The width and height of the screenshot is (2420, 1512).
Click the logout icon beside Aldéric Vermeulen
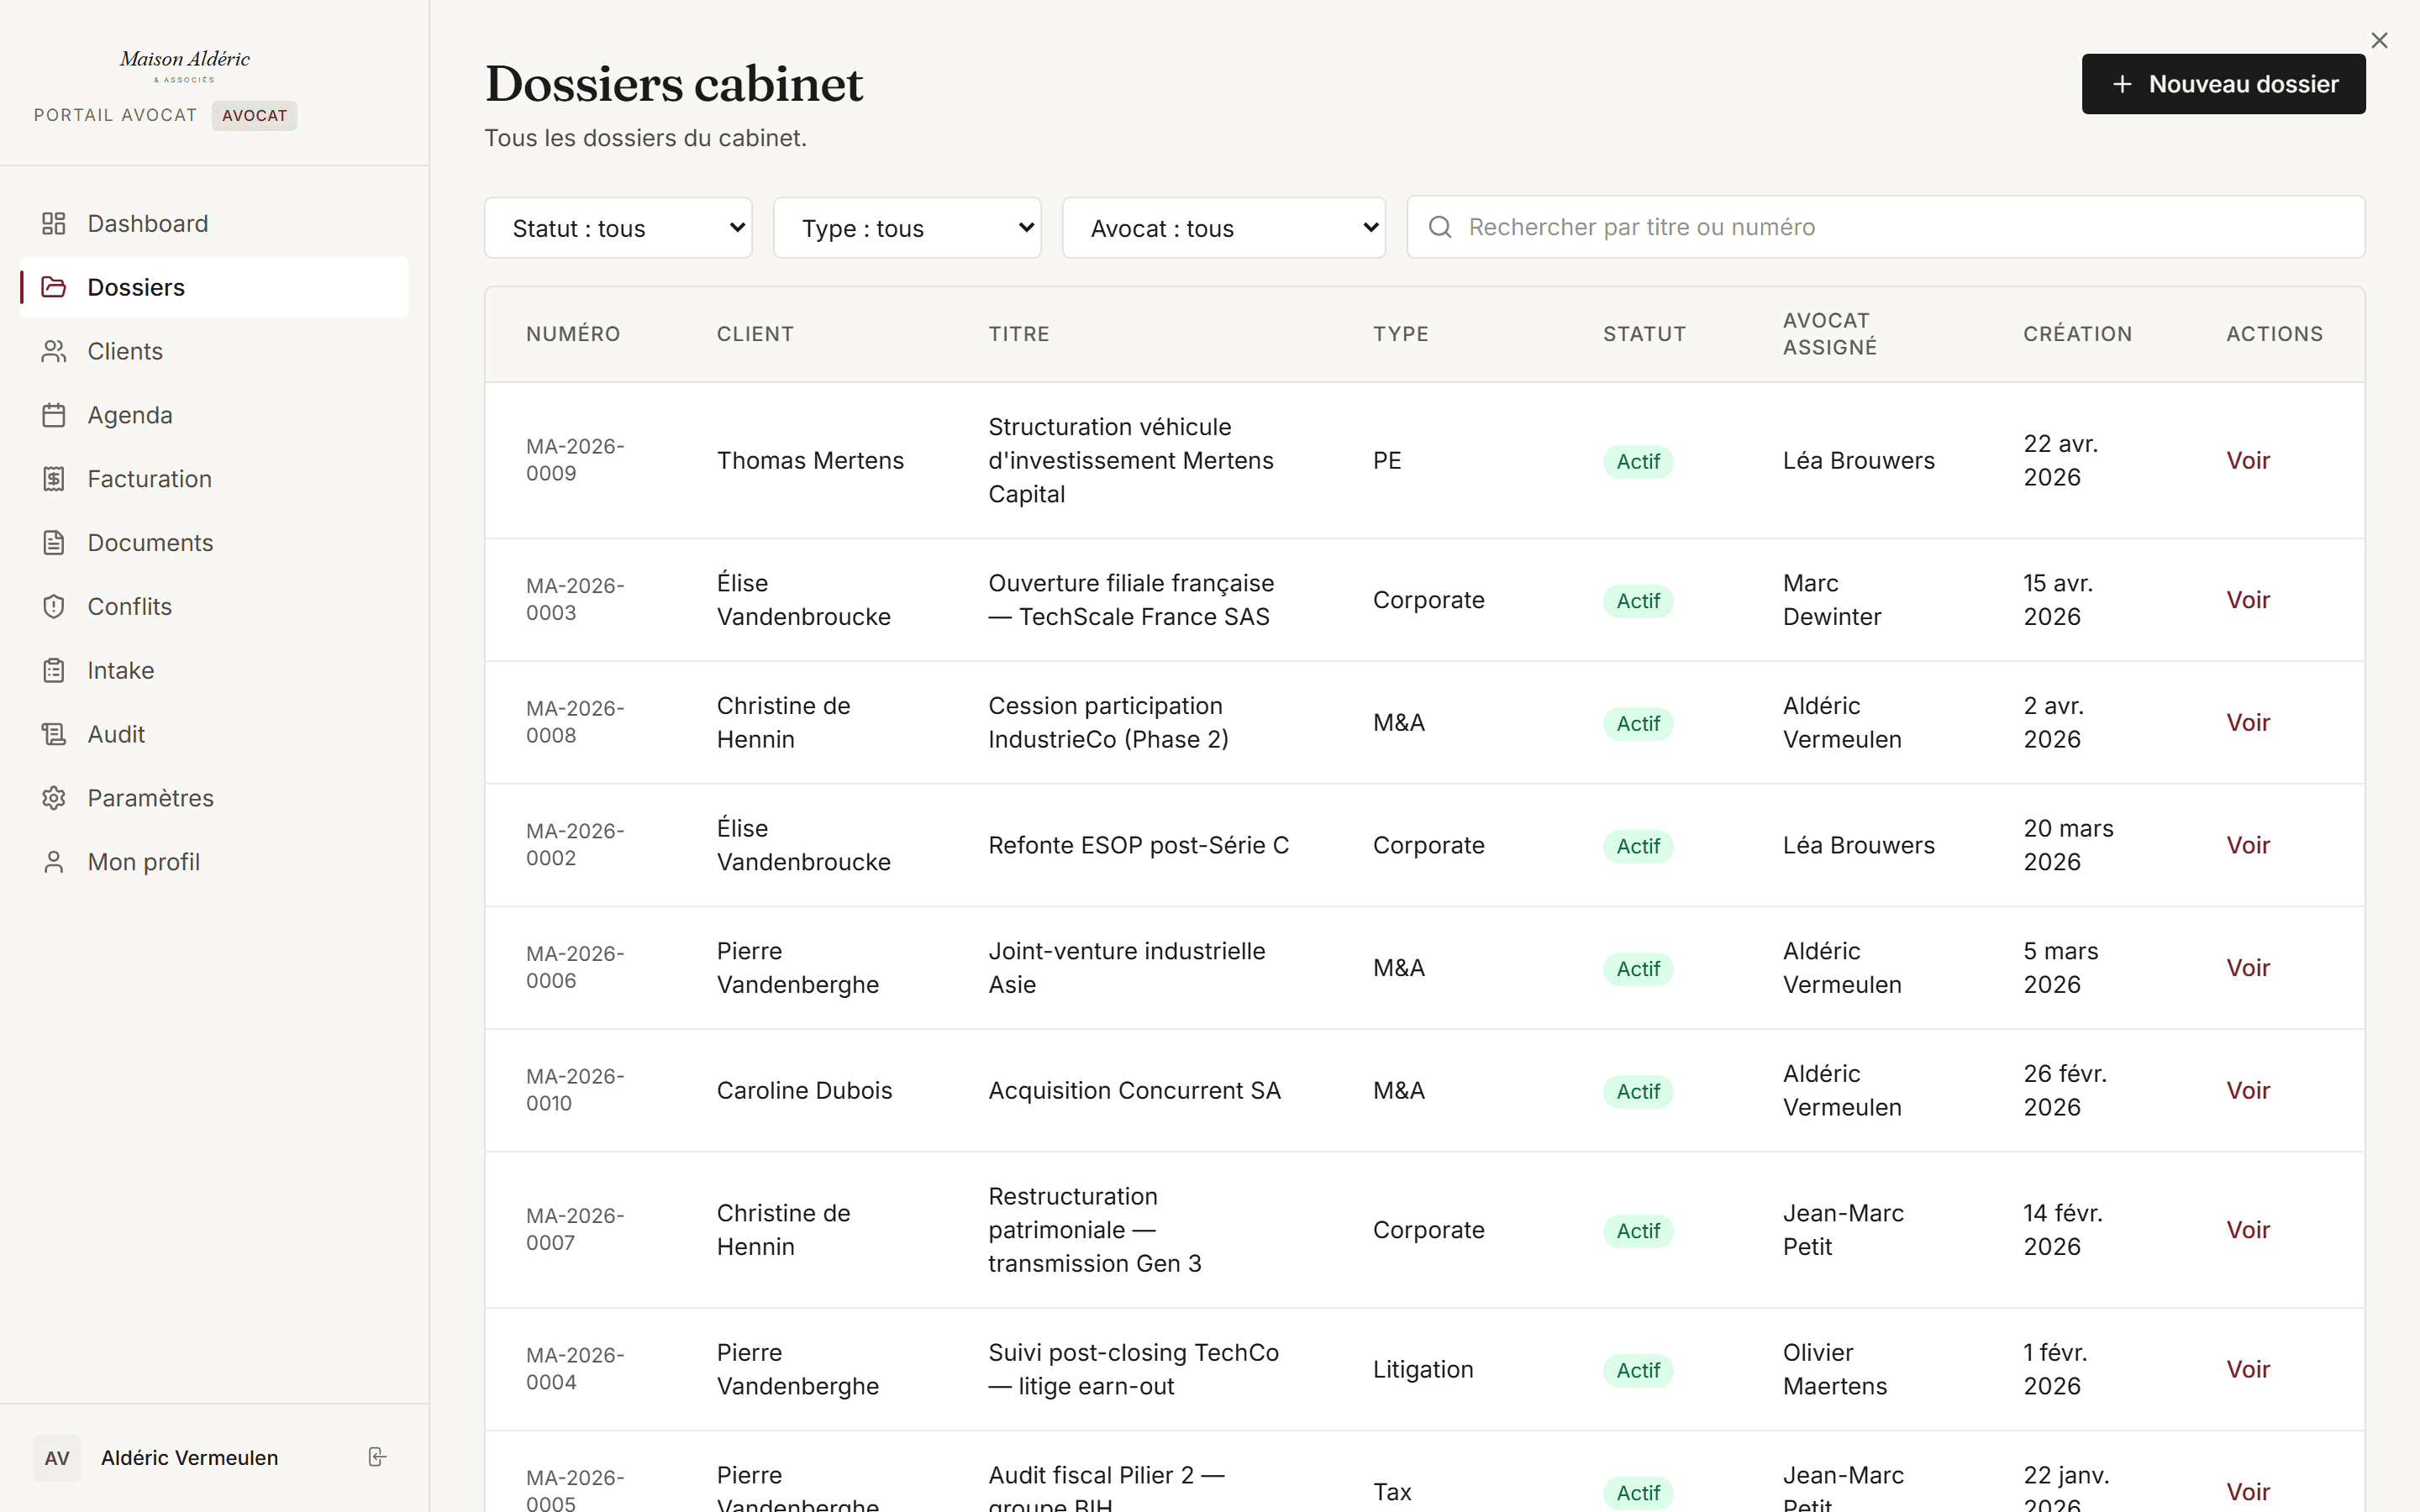(377, 1457)
